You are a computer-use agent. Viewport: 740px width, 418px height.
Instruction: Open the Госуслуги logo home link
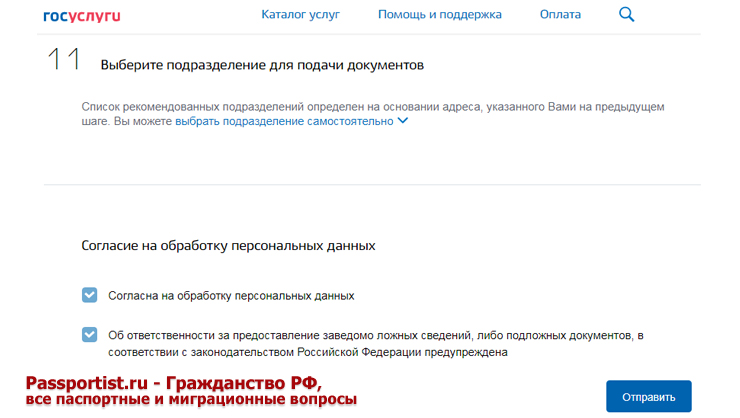[x=82, y=16]
